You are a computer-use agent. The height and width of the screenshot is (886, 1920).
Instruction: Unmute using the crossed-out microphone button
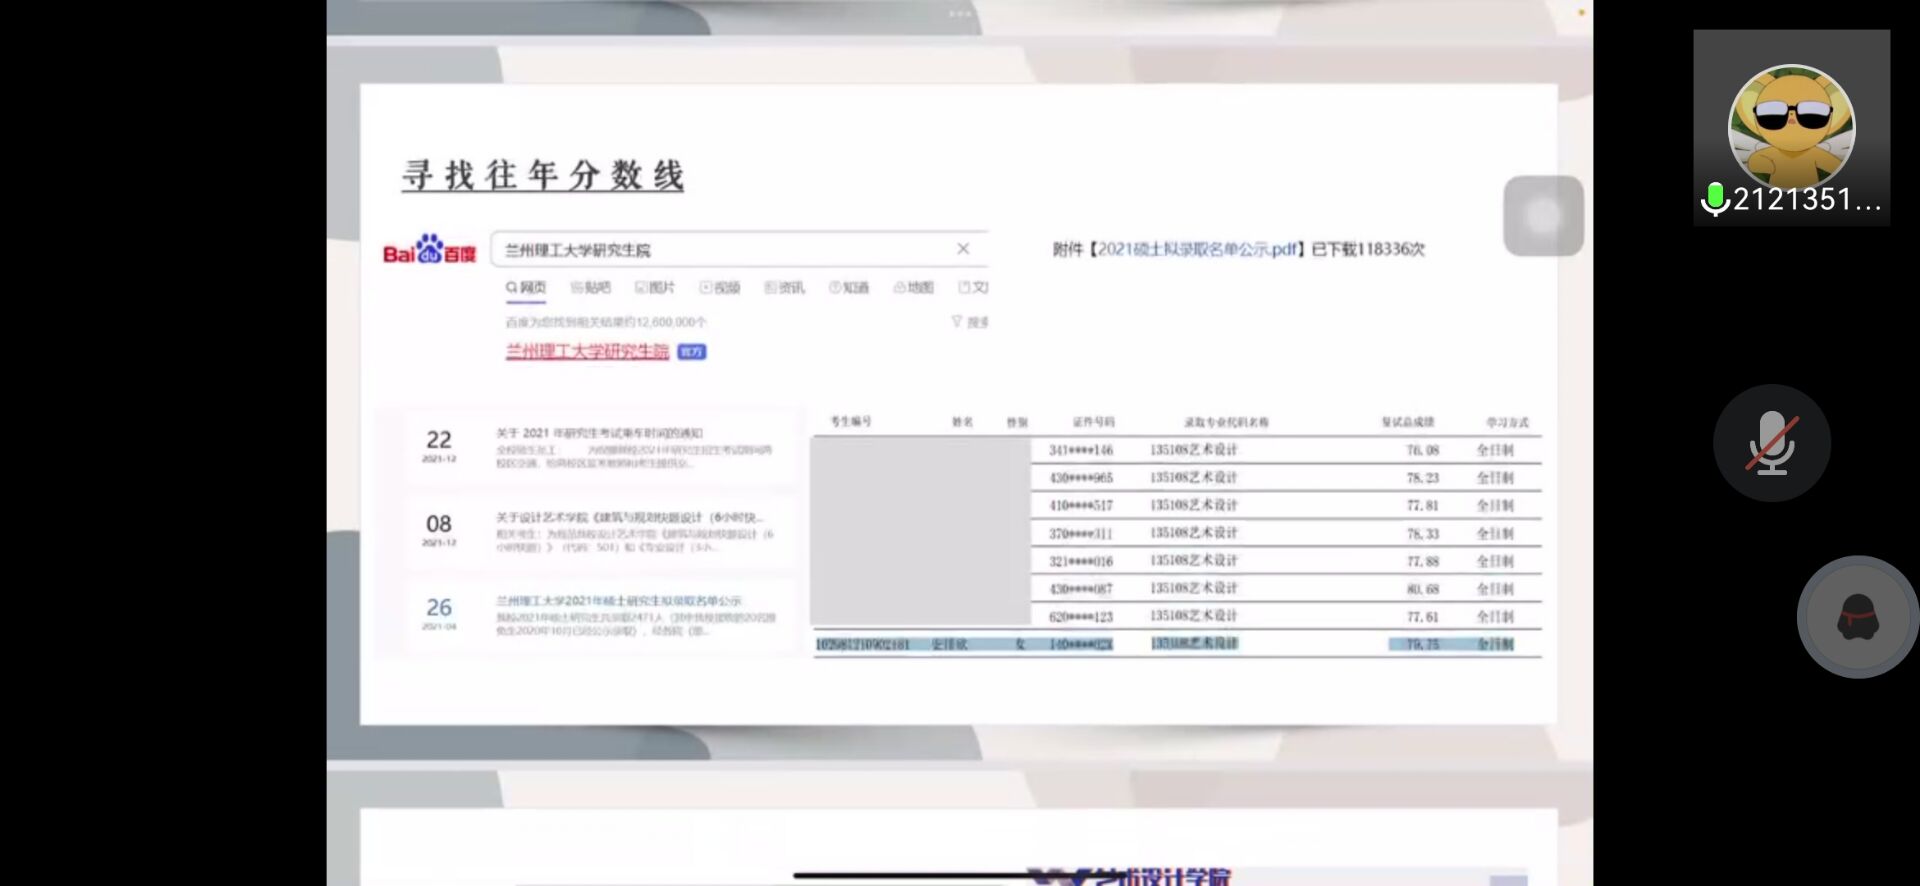[1771, 443]
